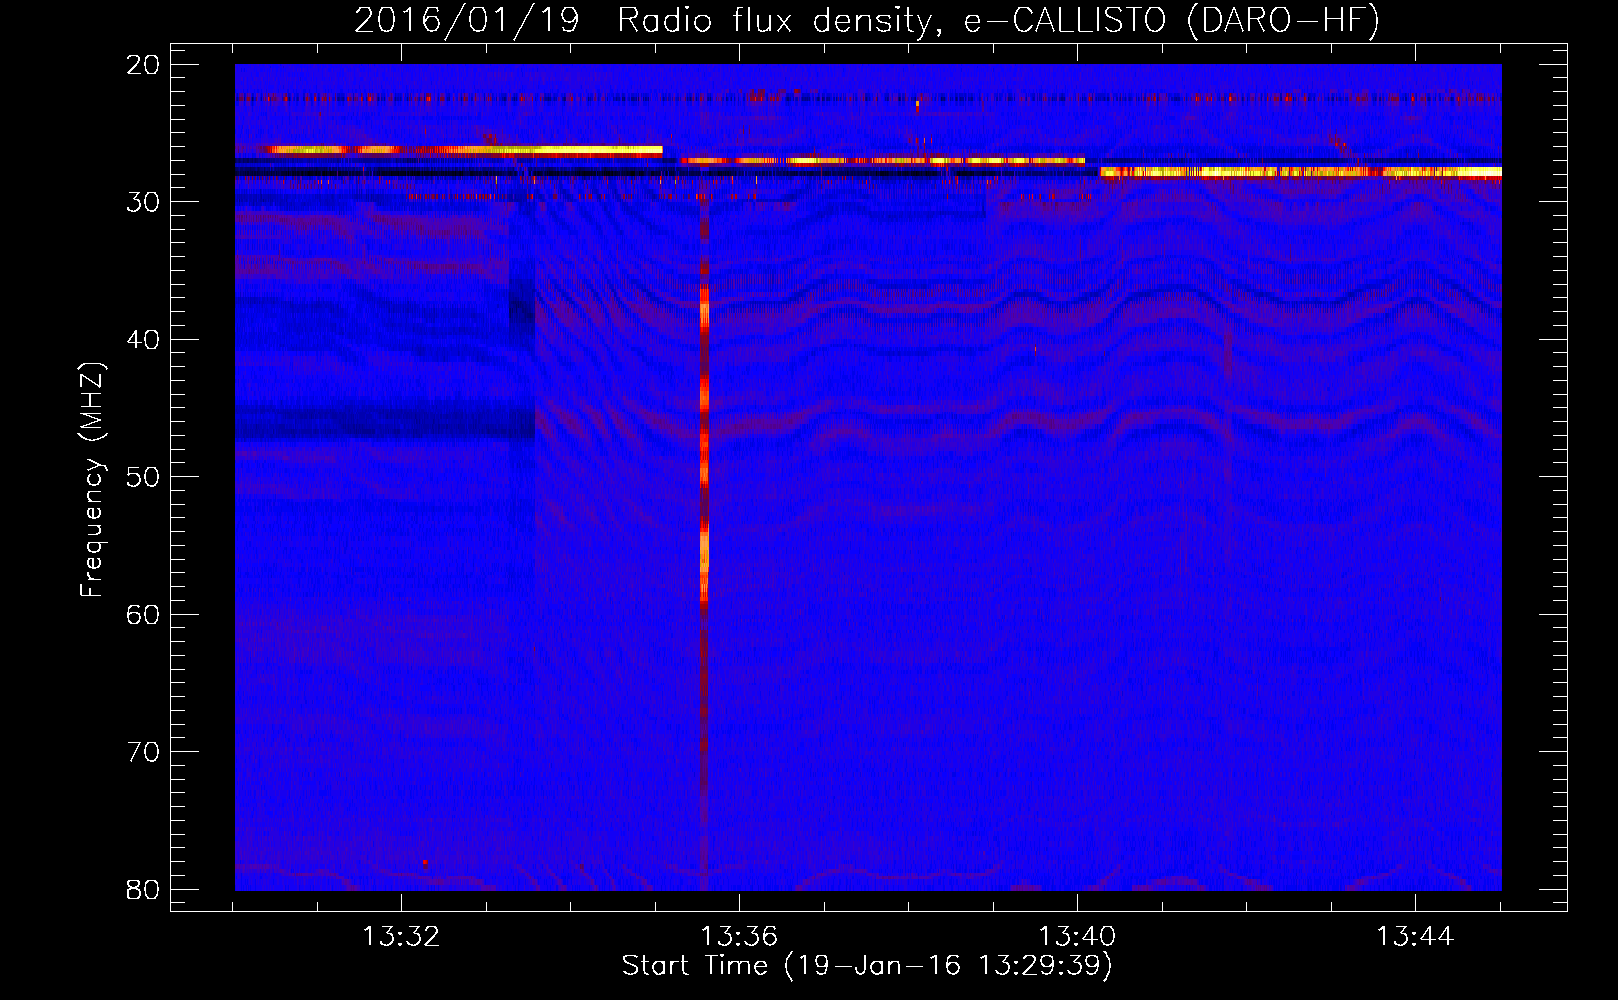Screen dimensions: 1618x1000
Task: Click the 20 MHz frequency tick label
Action: pyautogui.click(x=143, y=65)
